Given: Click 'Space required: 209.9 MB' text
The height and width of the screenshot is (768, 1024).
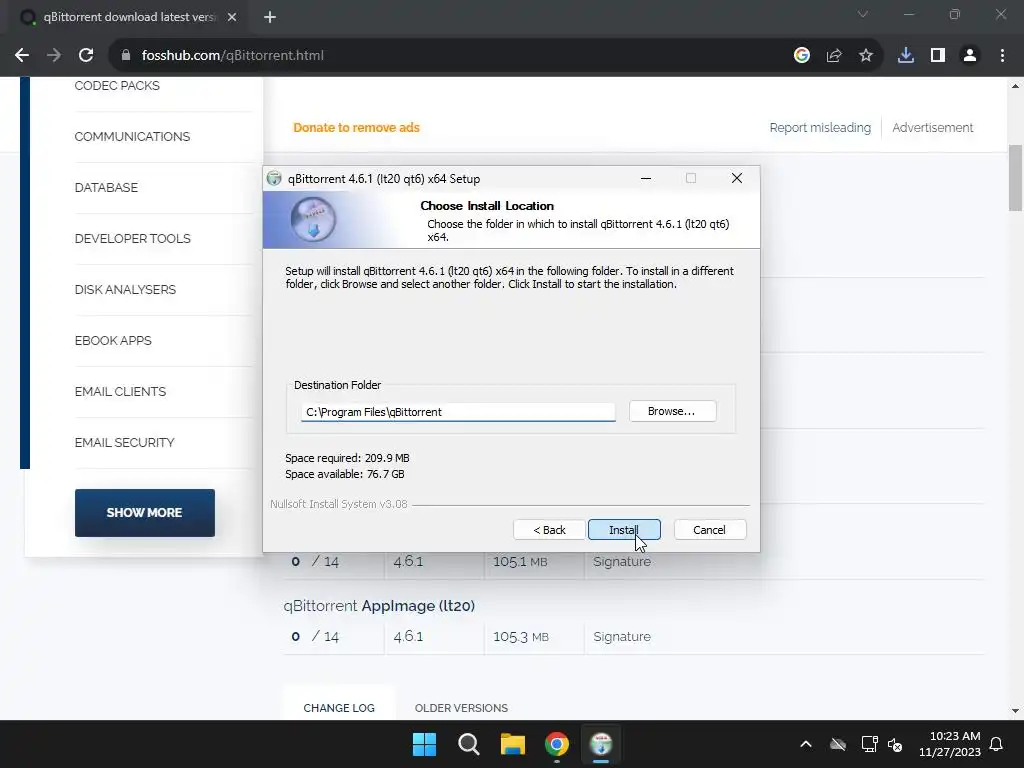Looking at the screenshot, I should [x=347, y=458].
